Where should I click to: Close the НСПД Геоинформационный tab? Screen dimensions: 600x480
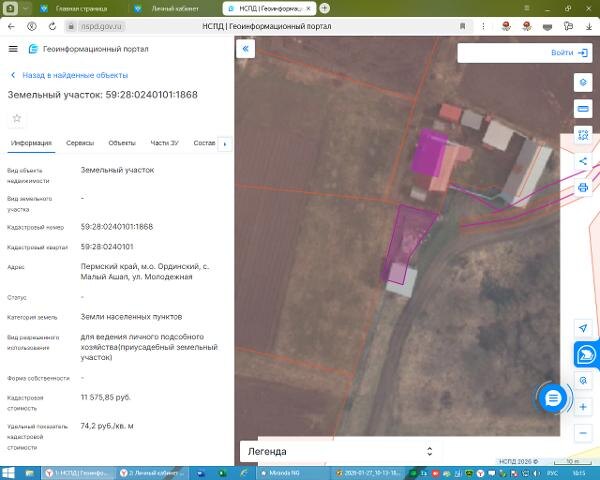pyautogui.click(x=308, y=8)
